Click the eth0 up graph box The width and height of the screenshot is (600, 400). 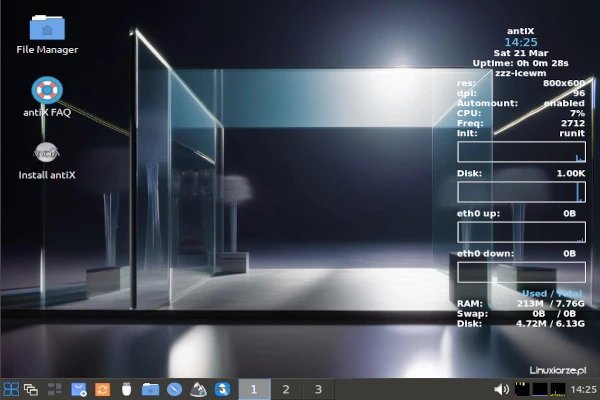(521, 232)
